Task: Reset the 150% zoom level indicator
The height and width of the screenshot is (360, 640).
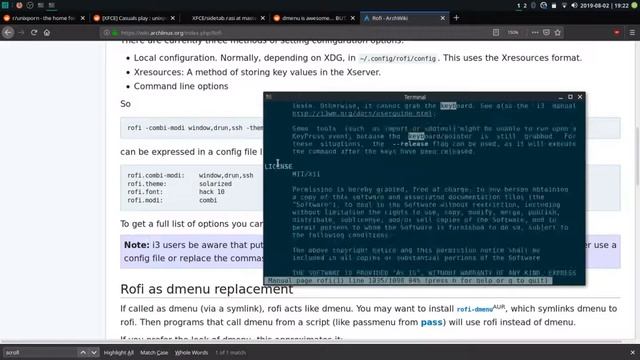Action: 513,32
